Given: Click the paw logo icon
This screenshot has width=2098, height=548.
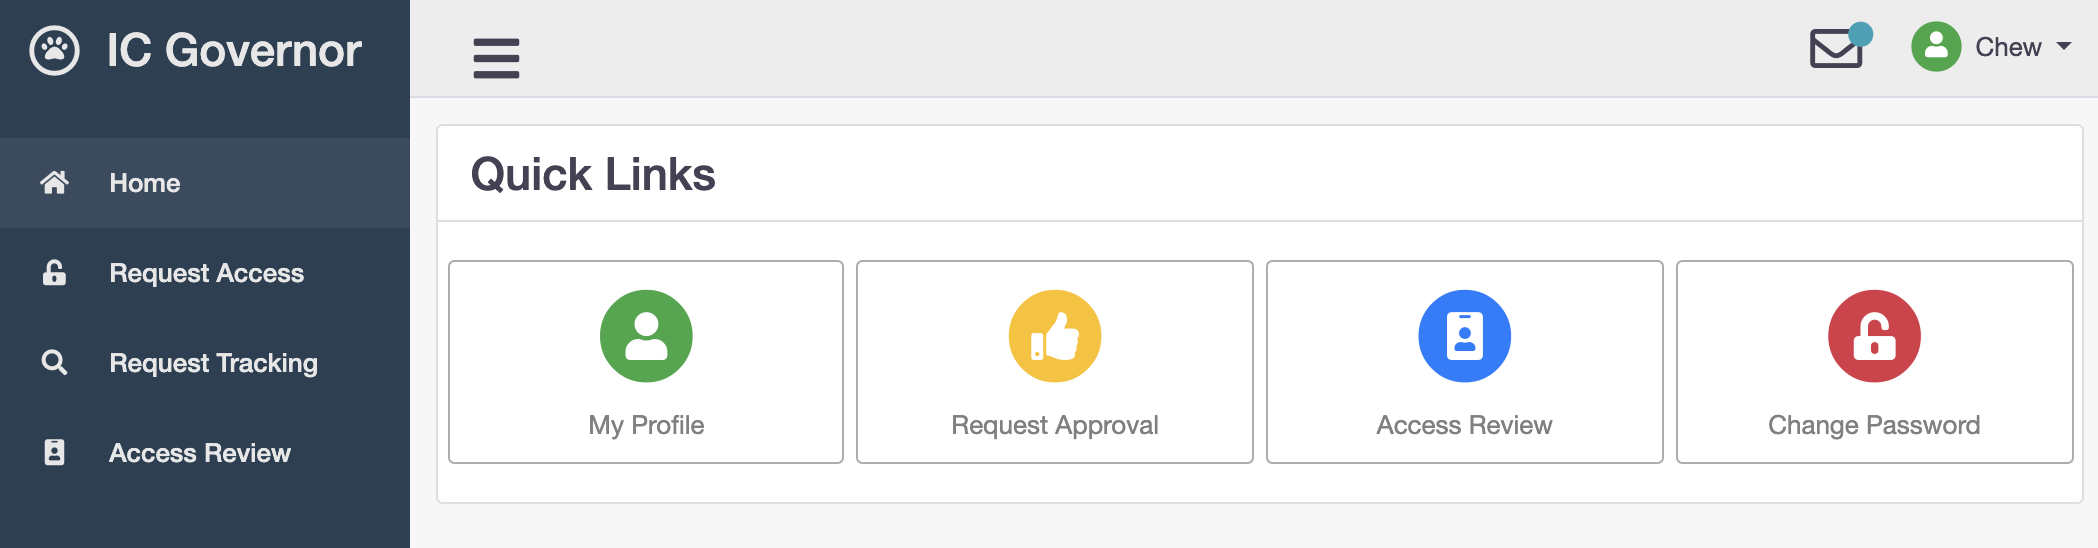Looking at the screenshot, I should click(x=54, y=50).
